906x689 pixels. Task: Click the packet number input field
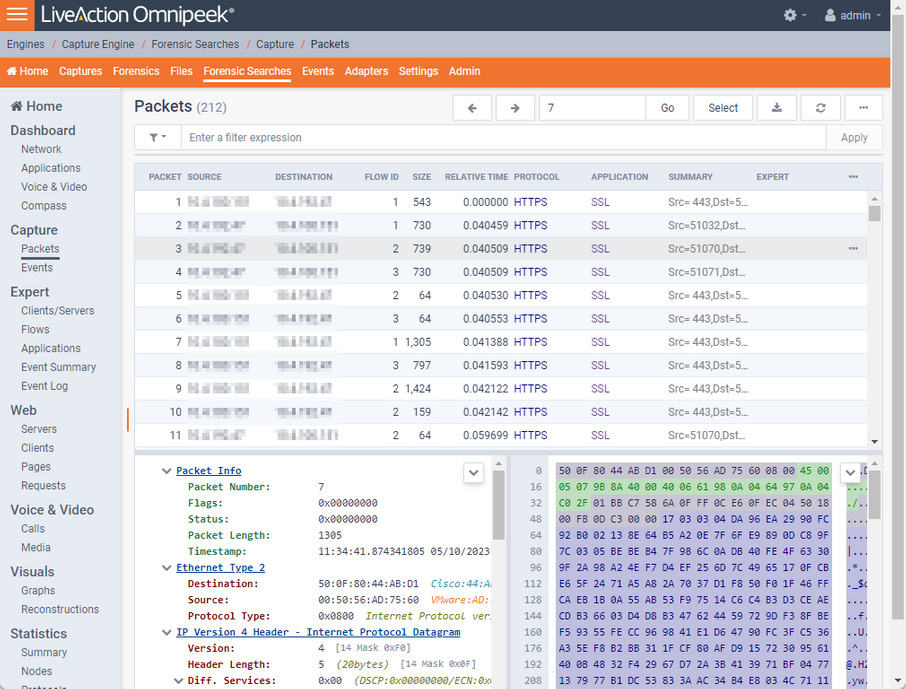point(590,107)
